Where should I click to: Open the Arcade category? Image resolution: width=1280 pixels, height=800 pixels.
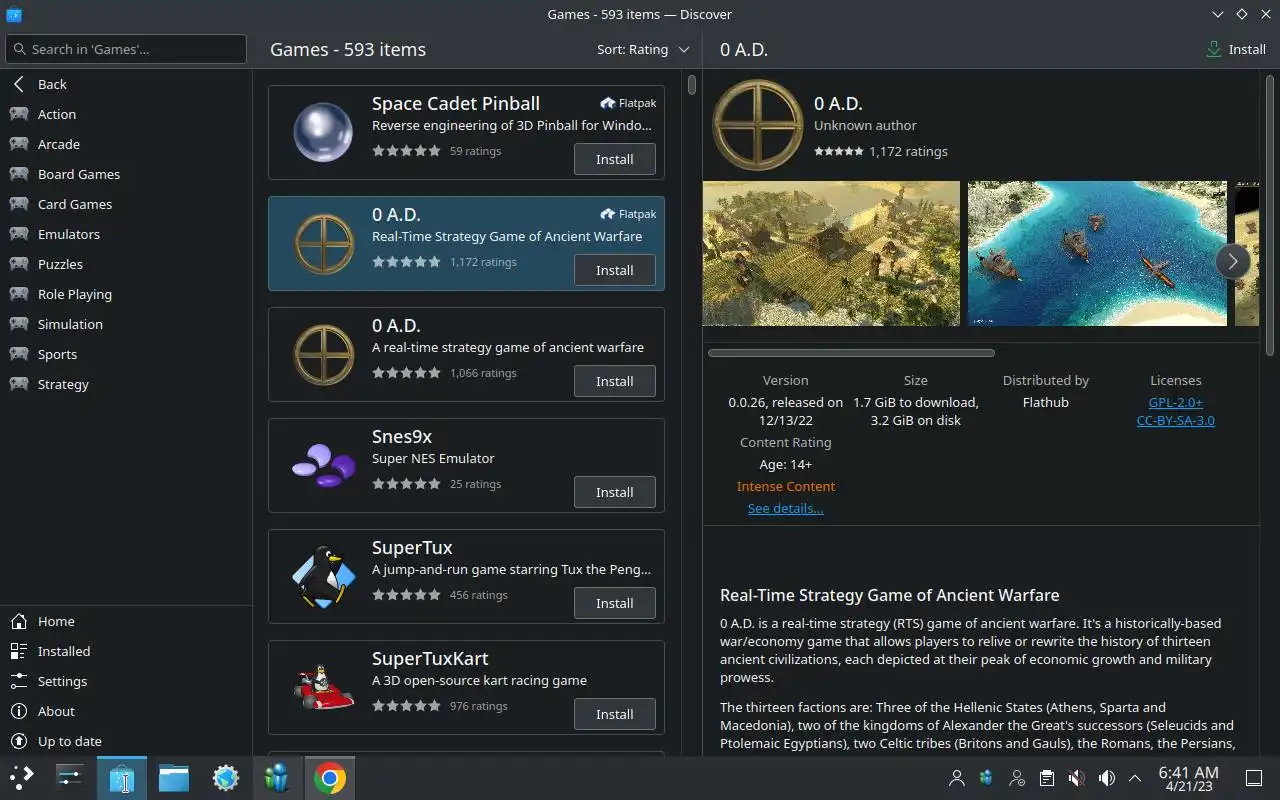click(x=126, y=144)
